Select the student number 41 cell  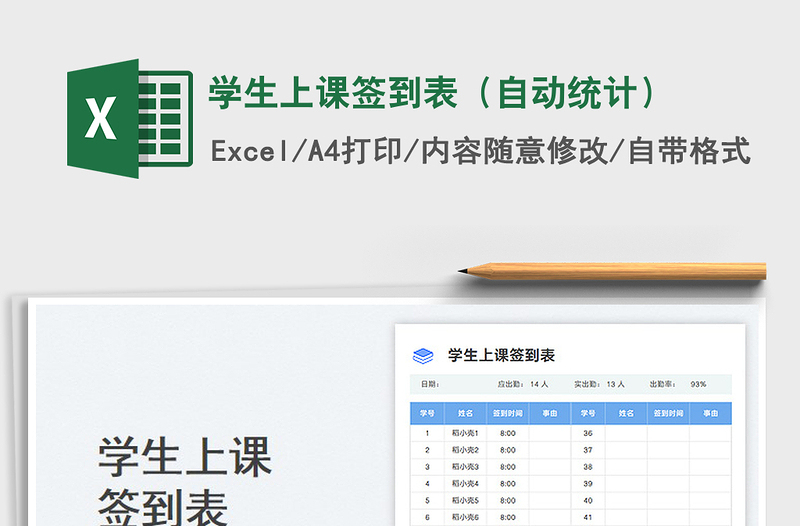tap(588, 517)
